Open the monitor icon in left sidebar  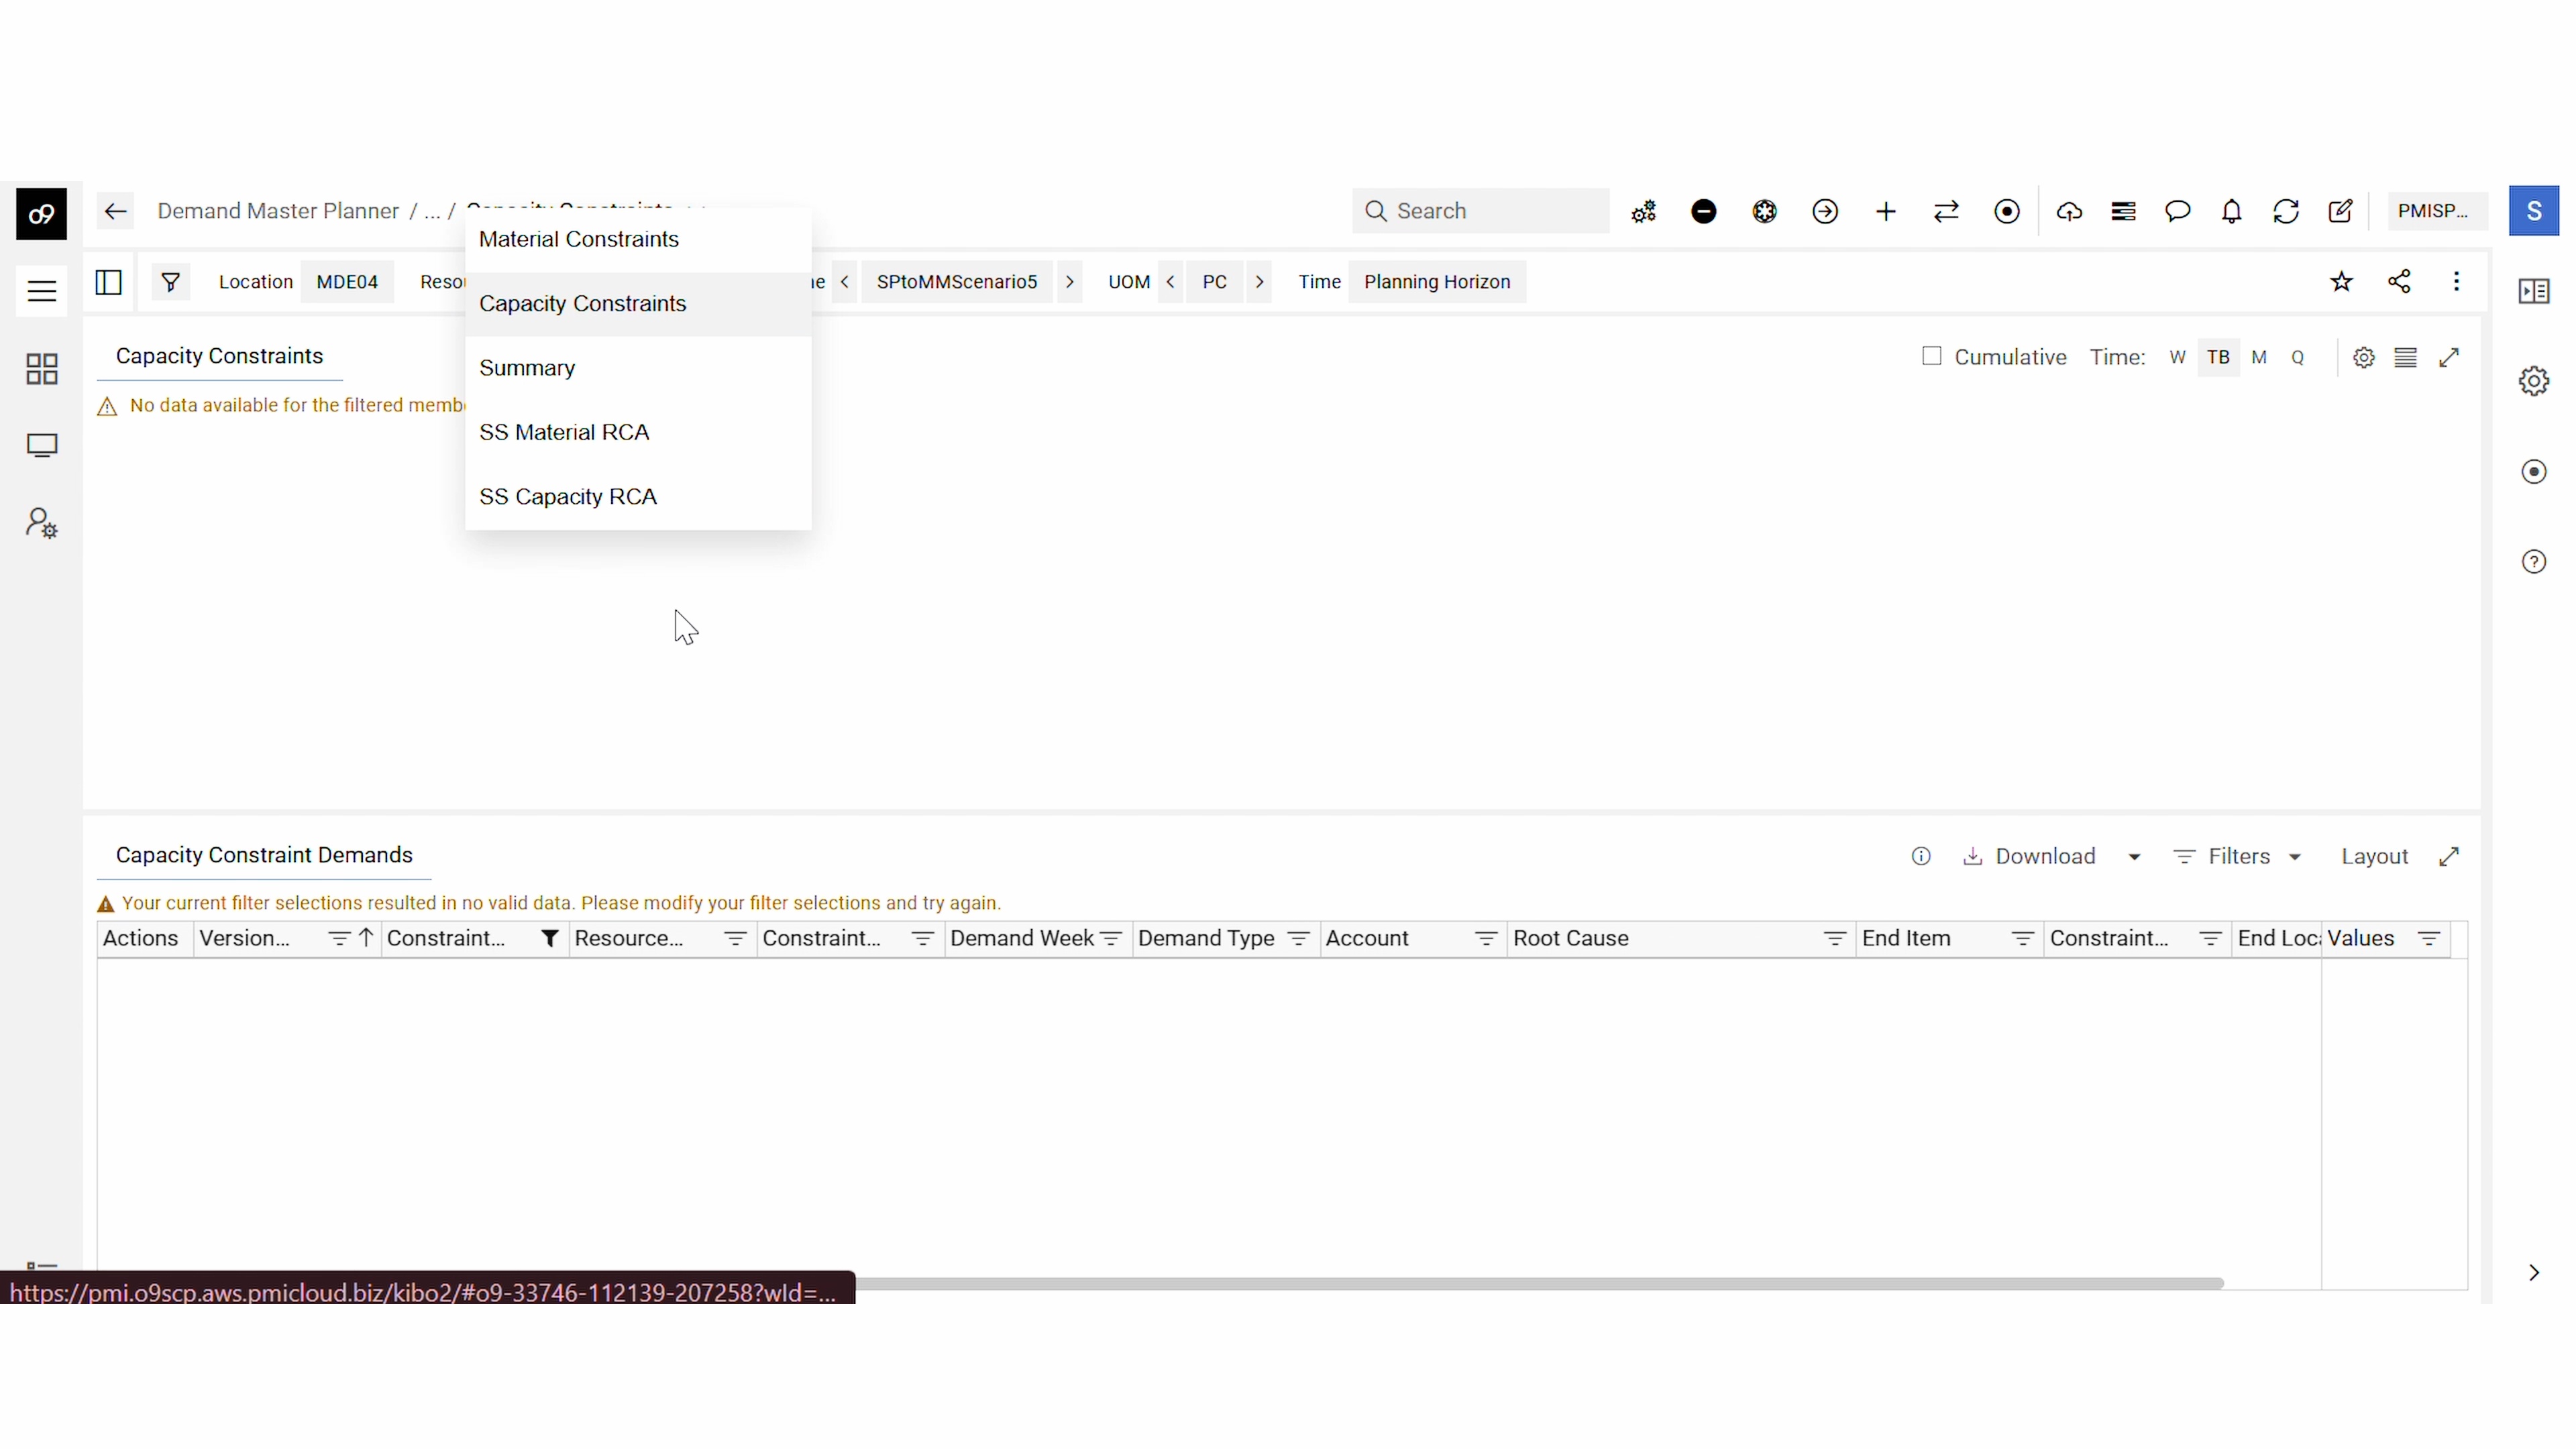tap(41, 446)
